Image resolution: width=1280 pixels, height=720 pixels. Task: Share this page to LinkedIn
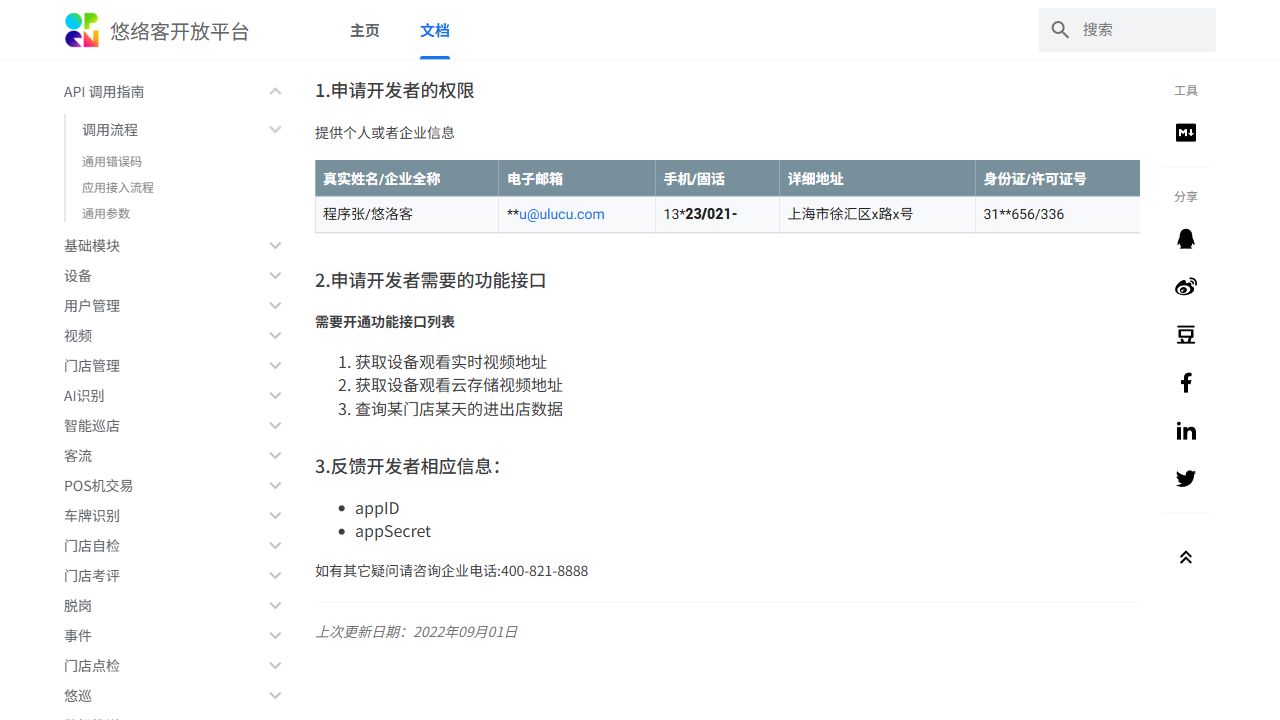(x=1186, y=431)
